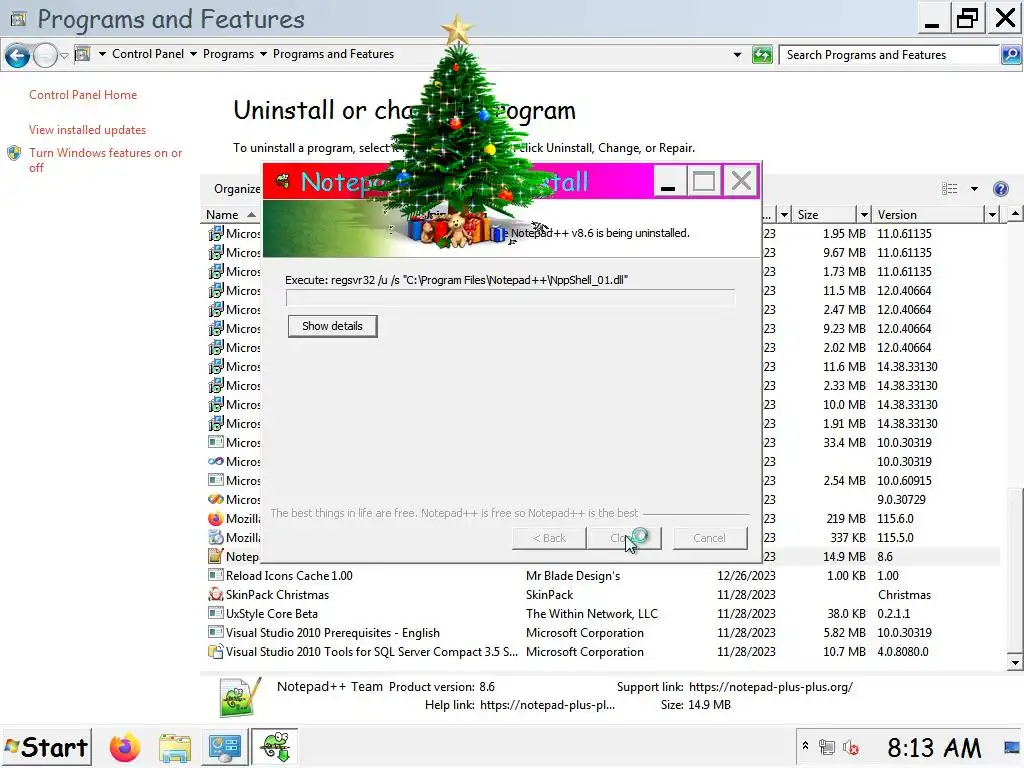The height and width of the screenshot is (768, 1024).
Task: Click version 115.5.0 cell
Action: coord(895,537)
